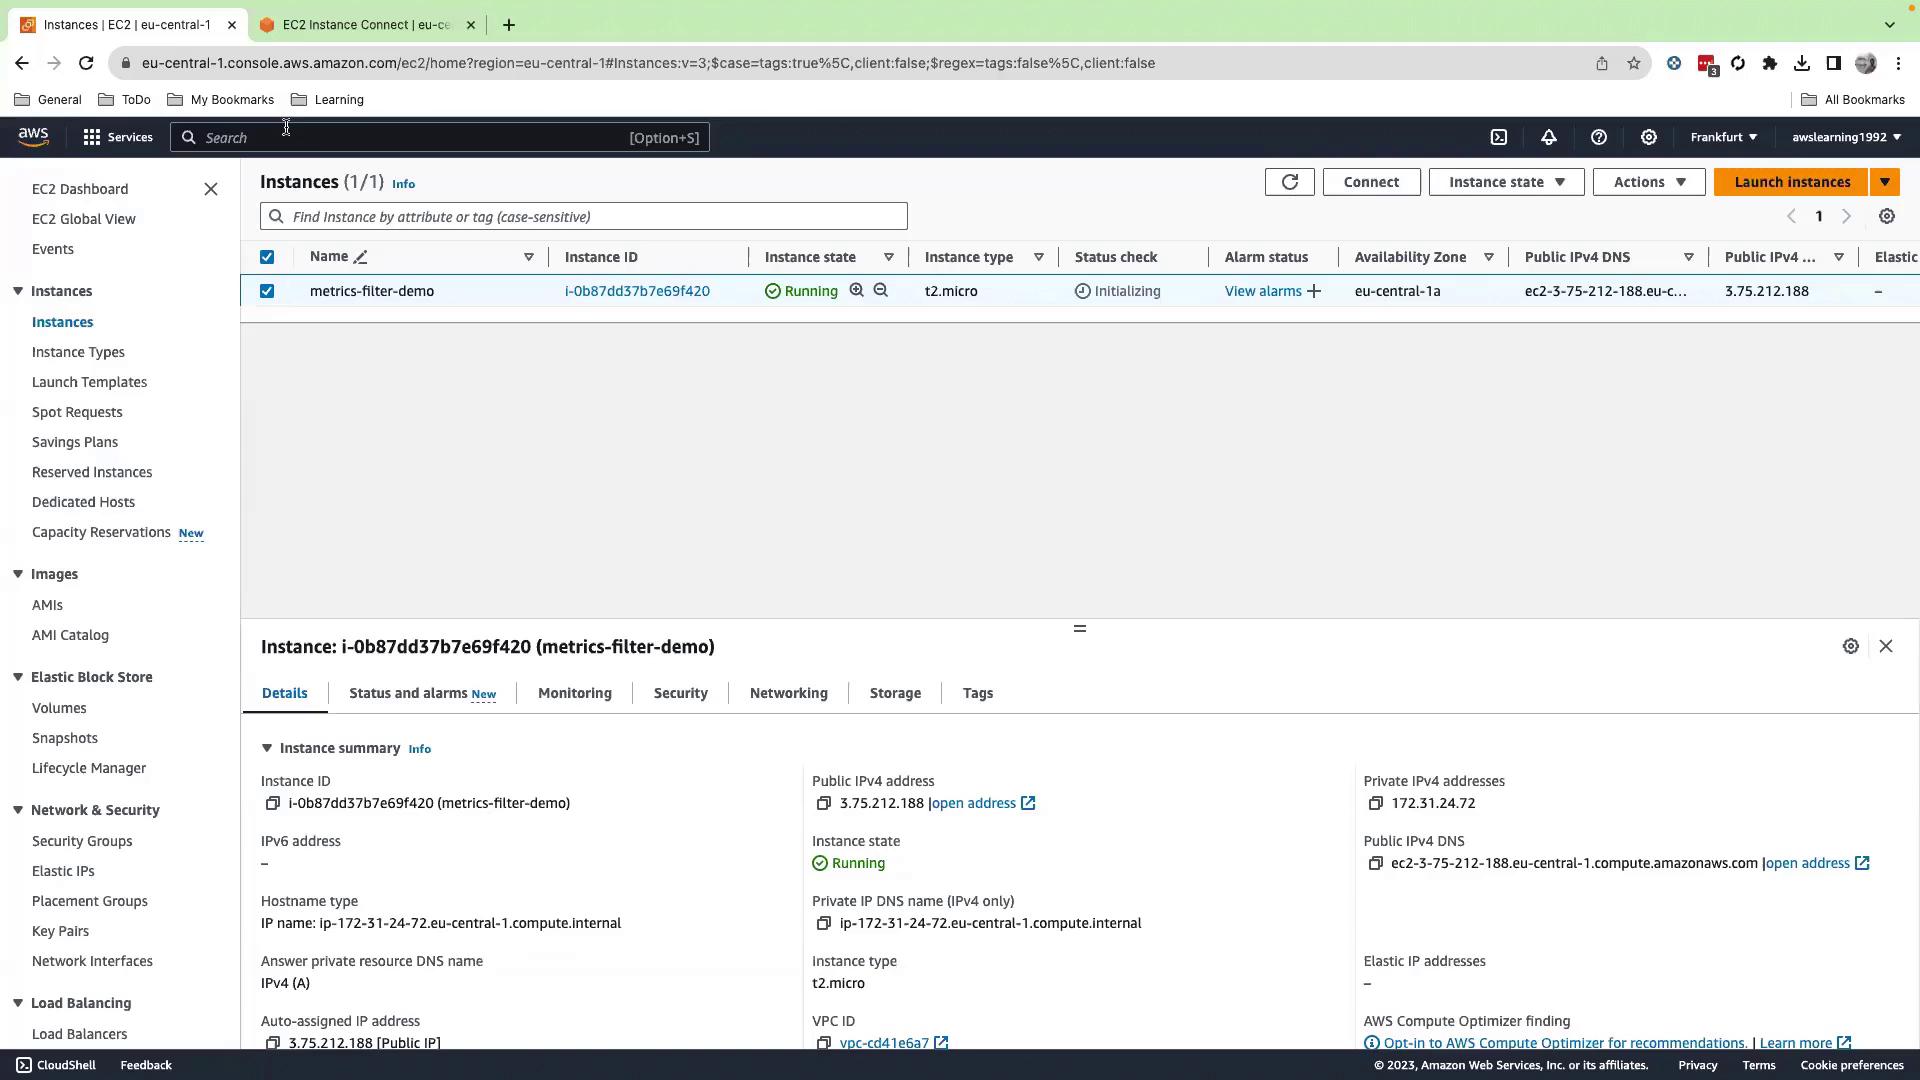Click the refresh instances button
This screenshot has height=1080, width=1920.
click(x=1289, y=182)
